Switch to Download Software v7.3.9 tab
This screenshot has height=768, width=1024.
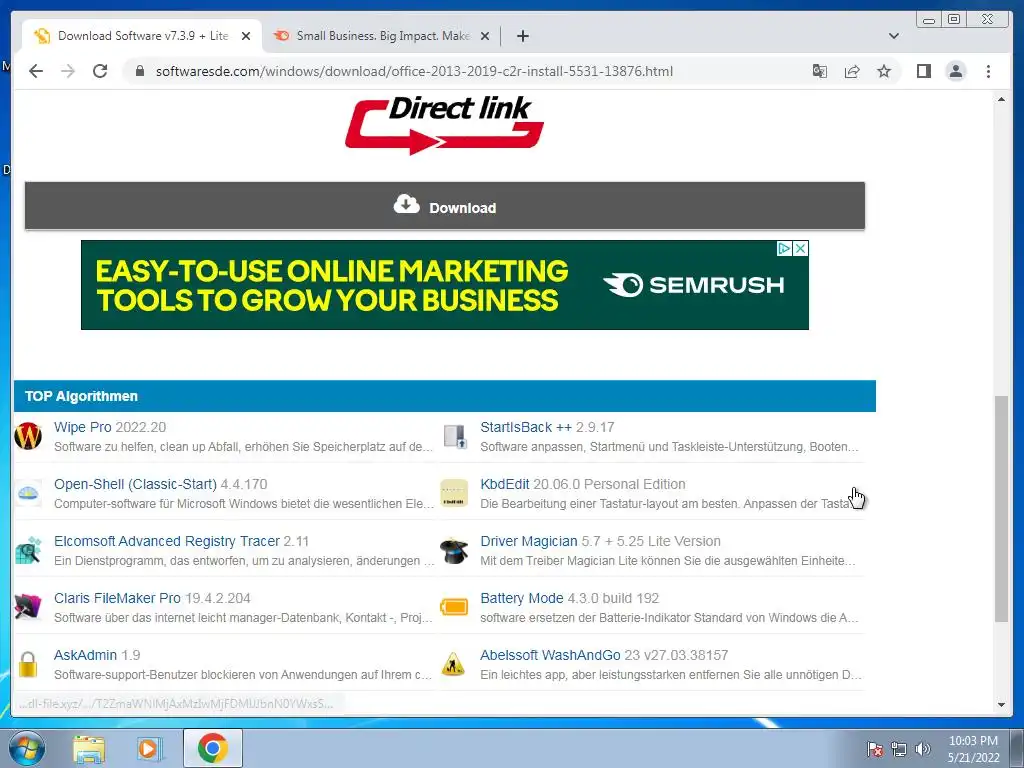[142, 36]
